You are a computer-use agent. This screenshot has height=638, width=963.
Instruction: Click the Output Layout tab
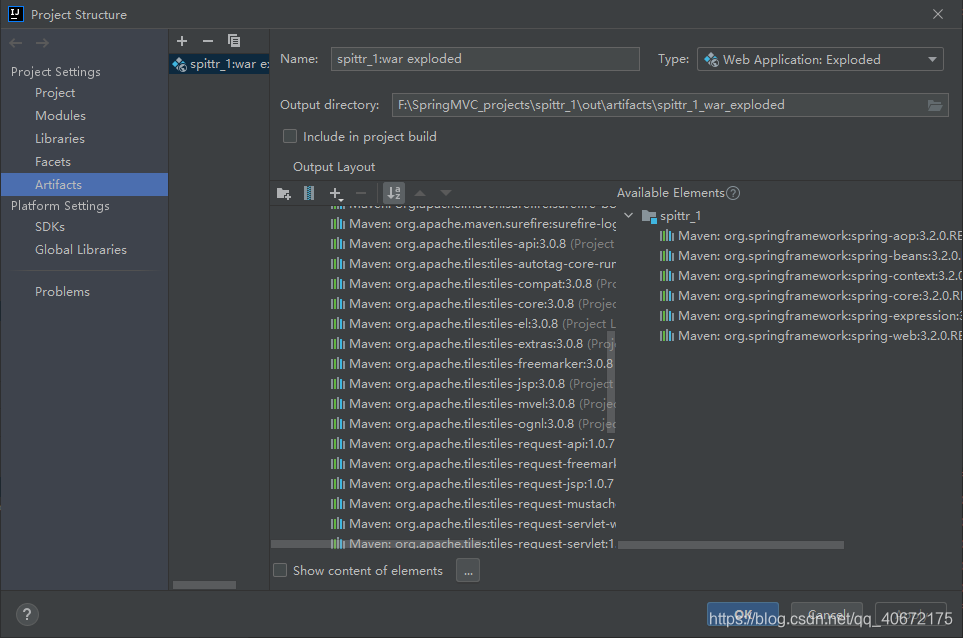point(333,167)
